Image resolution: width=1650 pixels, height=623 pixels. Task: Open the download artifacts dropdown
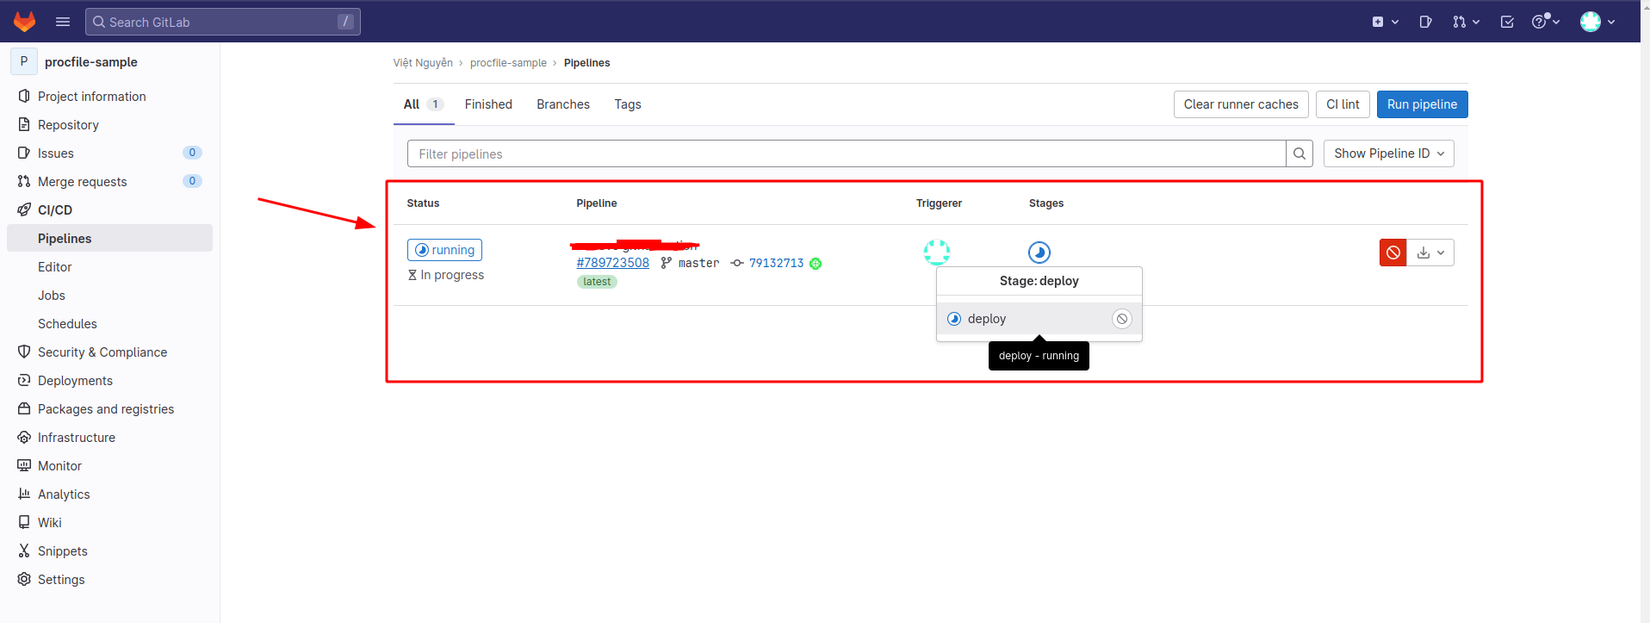(x=1431, y=253)
